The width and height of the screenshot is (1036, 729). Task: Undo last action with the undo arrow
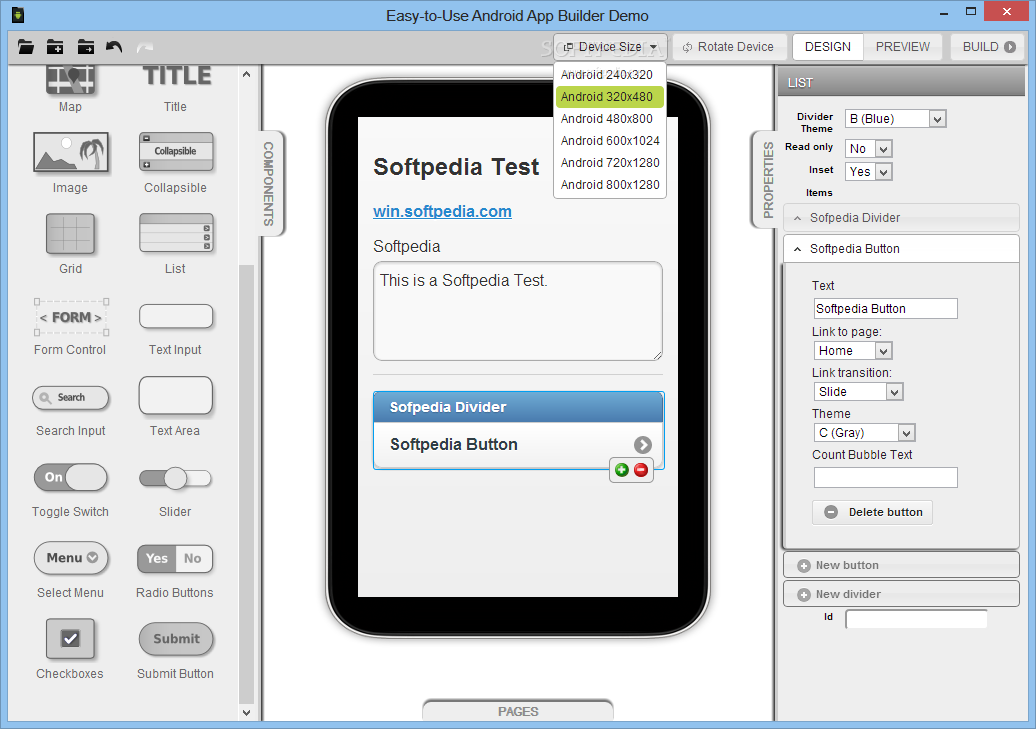coord(114,47)
